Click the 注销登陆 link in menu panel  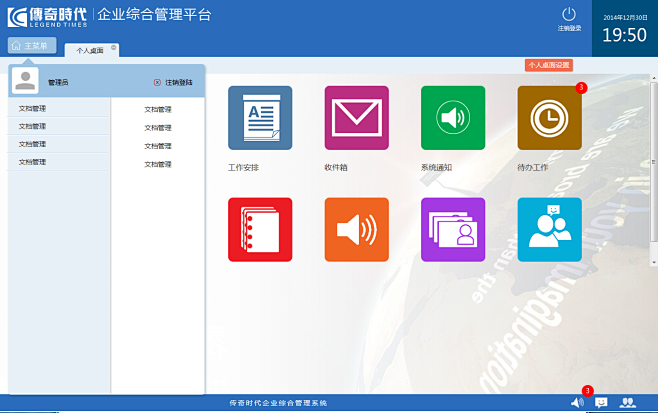pyautogui.click(x=179, y=83)
